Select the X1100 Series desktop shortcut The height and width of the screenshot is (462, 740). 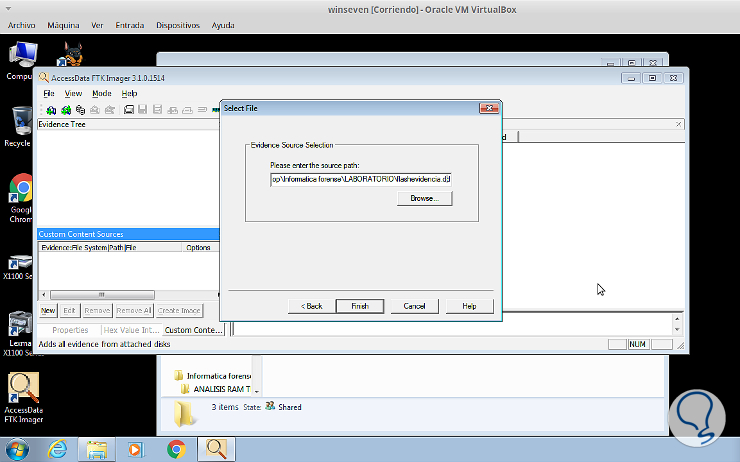(19, 267)
